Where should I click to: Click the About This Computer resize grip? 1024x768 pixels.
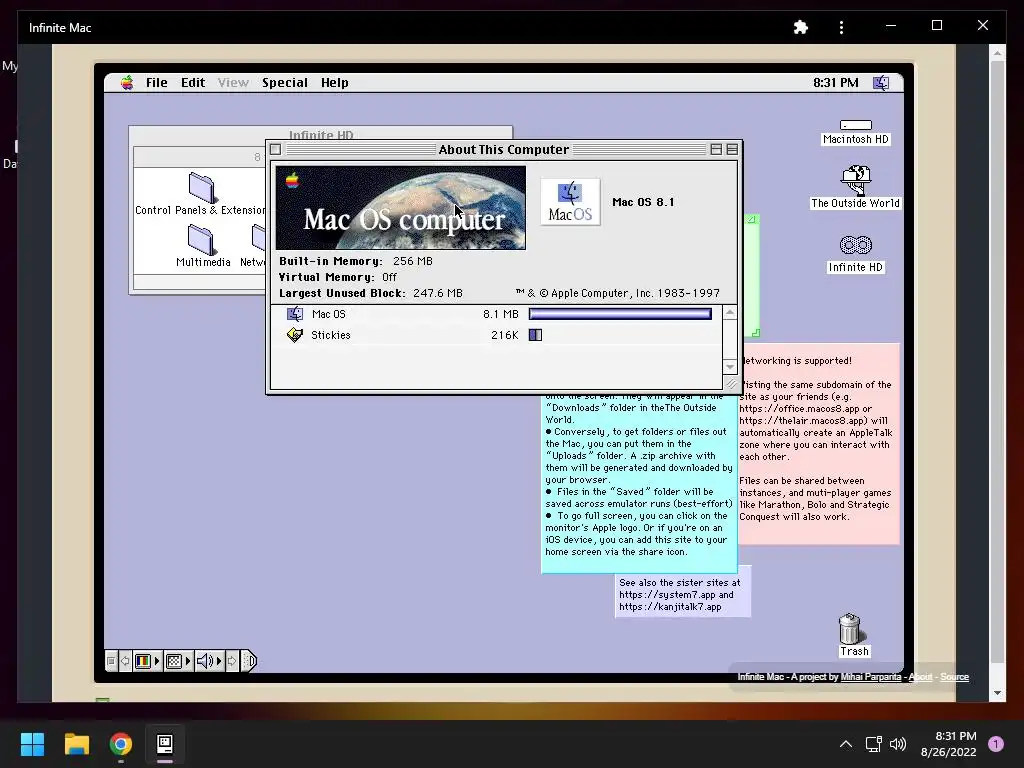click(731, 383)
